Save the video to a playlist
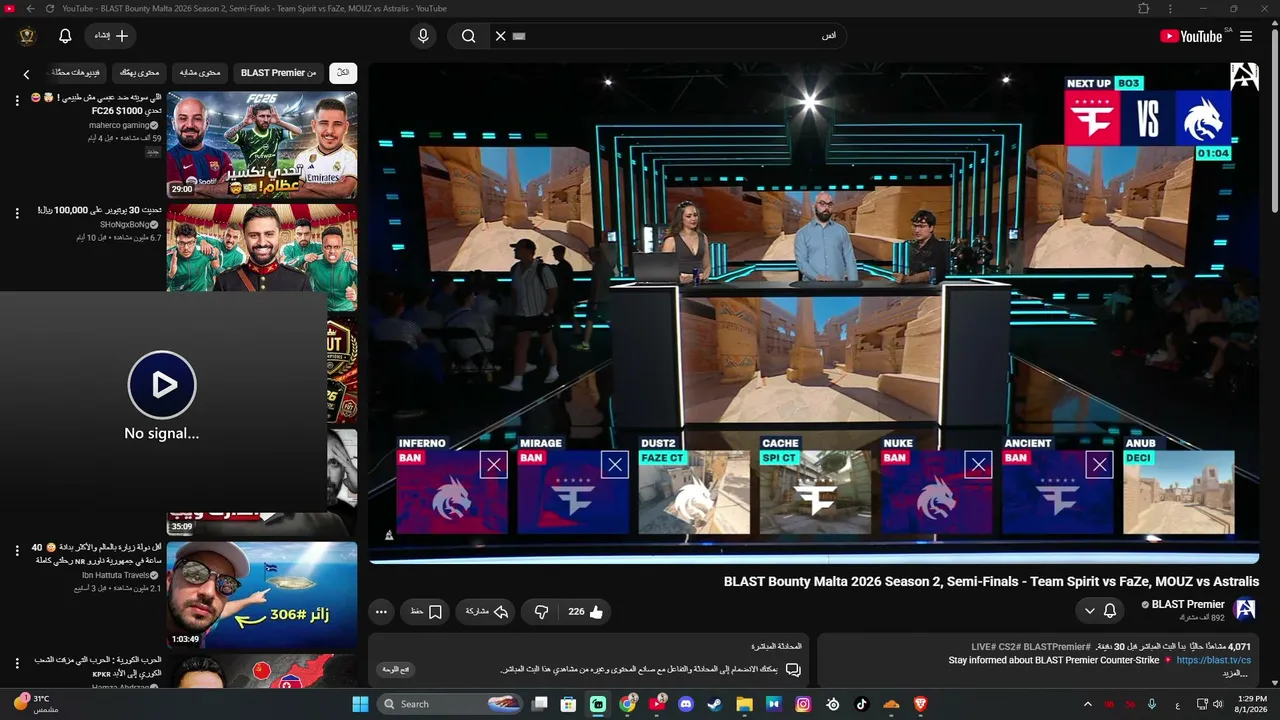1280x720 pixels. click(426, 612)
